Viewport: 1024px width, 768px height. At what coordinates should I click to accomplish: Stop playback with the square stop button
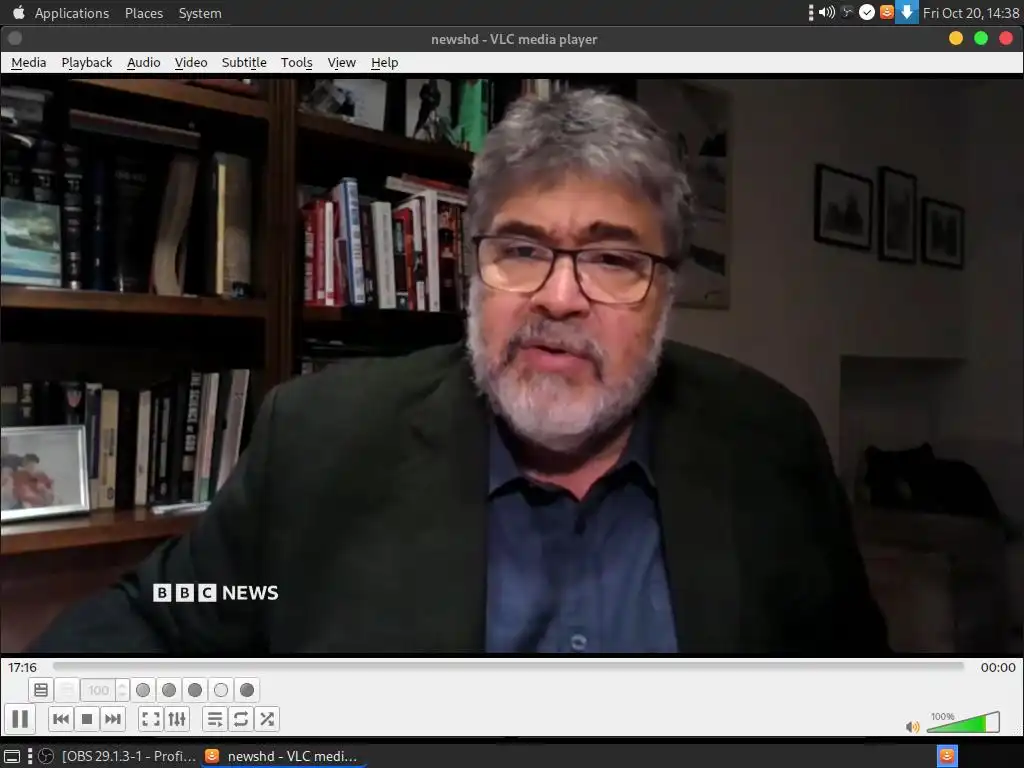coord(87,719)
